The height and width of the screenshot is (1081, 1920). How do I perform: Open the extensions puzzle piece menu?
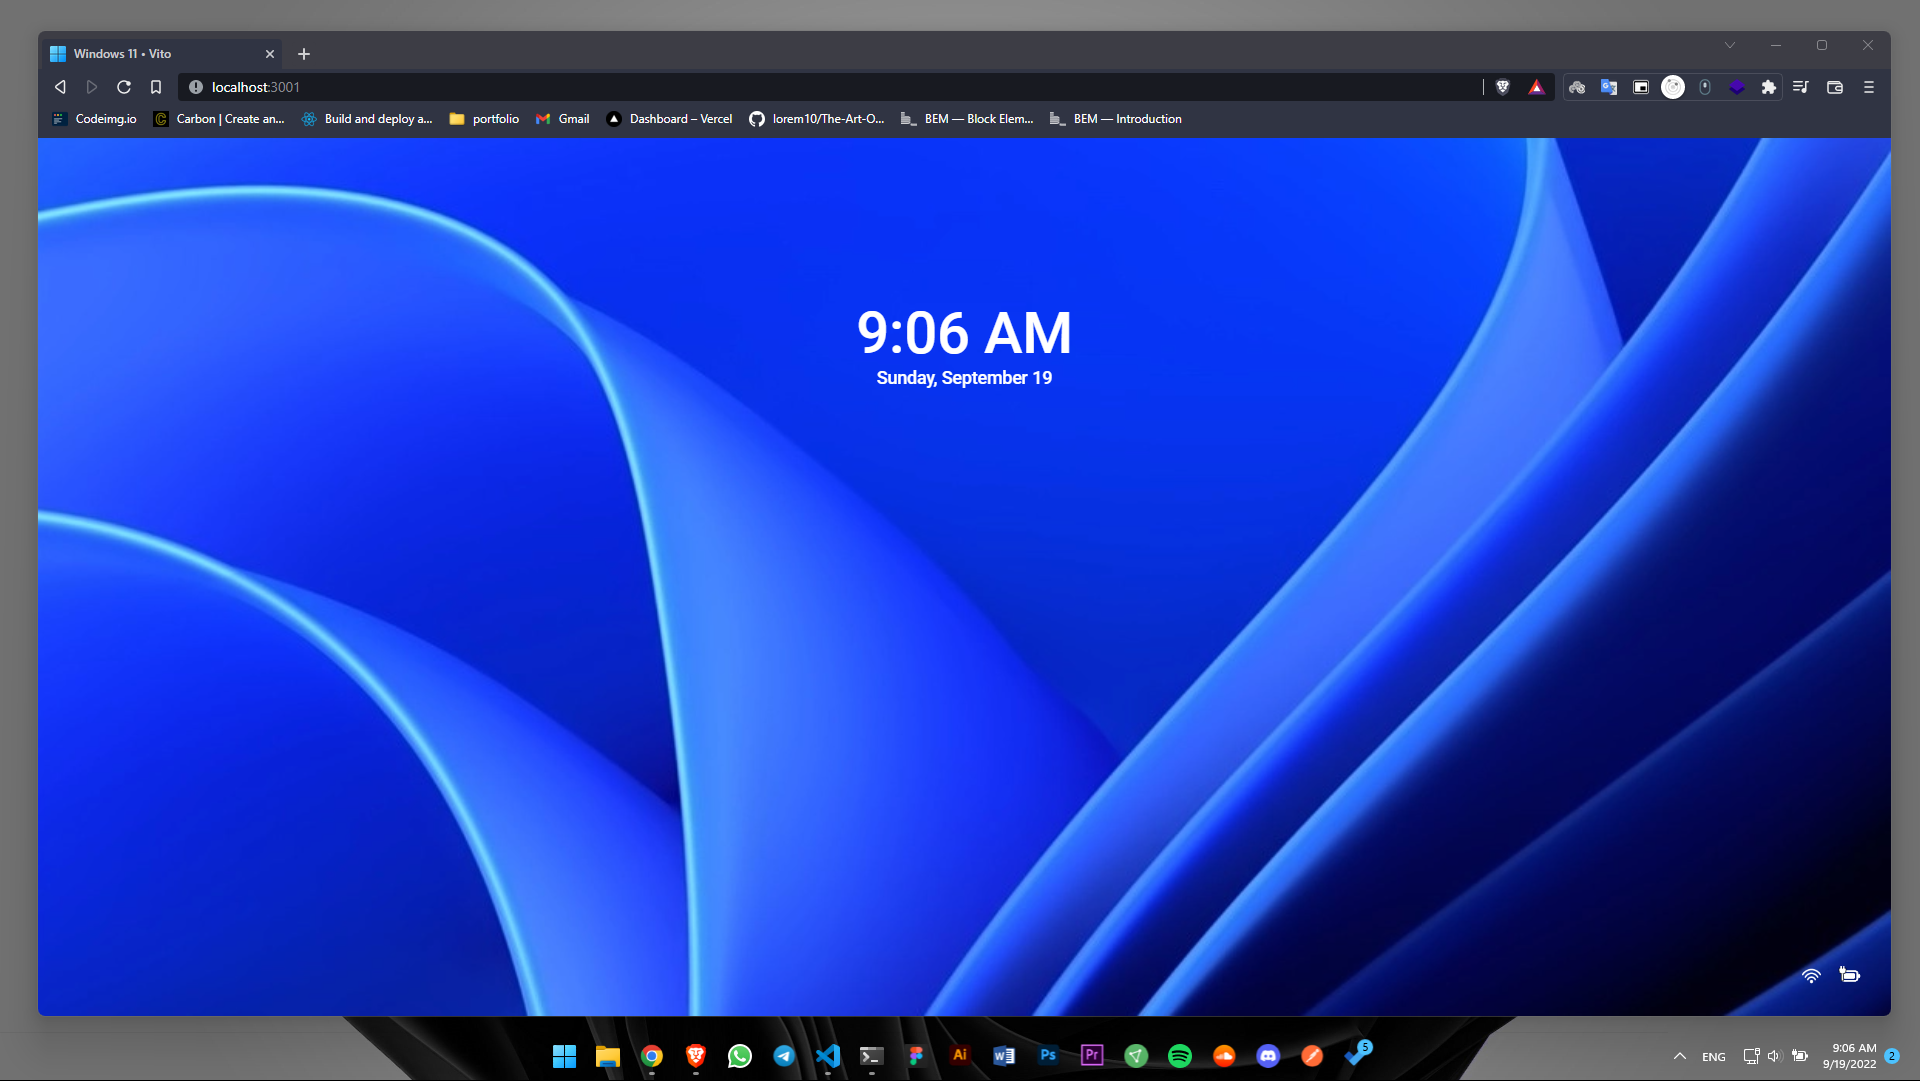[1769, 87]
